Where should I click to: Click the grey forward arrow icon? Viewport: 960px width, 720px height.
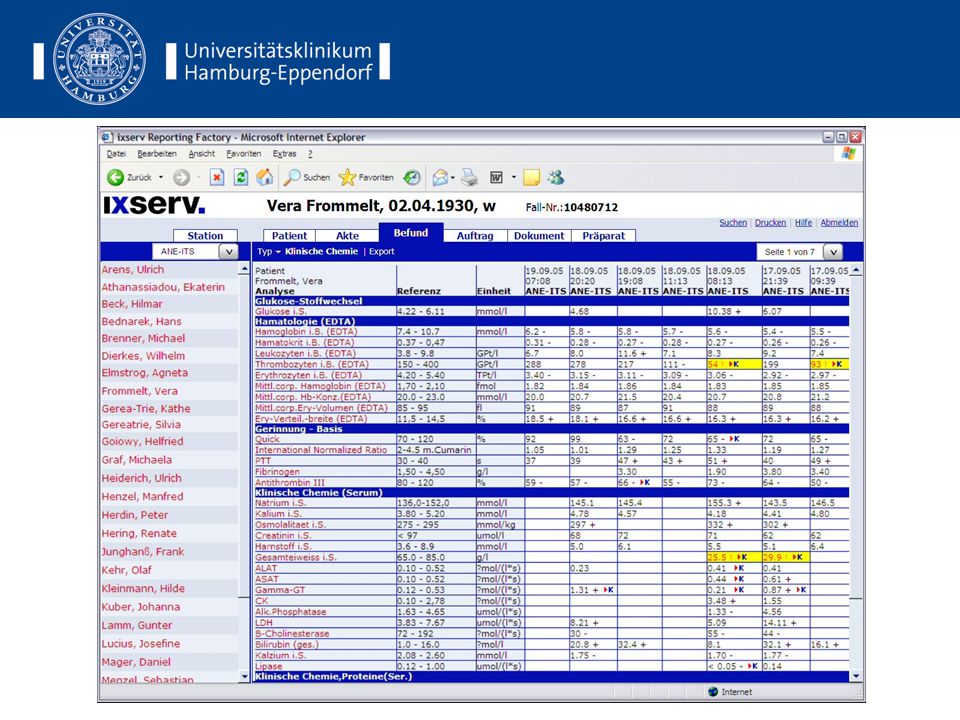(x=181, y=178)
